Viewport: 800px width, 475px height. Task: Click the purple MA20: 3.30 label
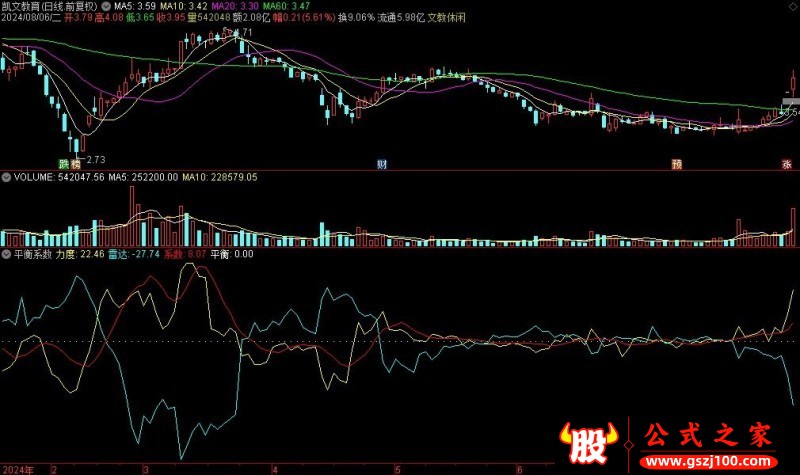(x=235, y=7)
